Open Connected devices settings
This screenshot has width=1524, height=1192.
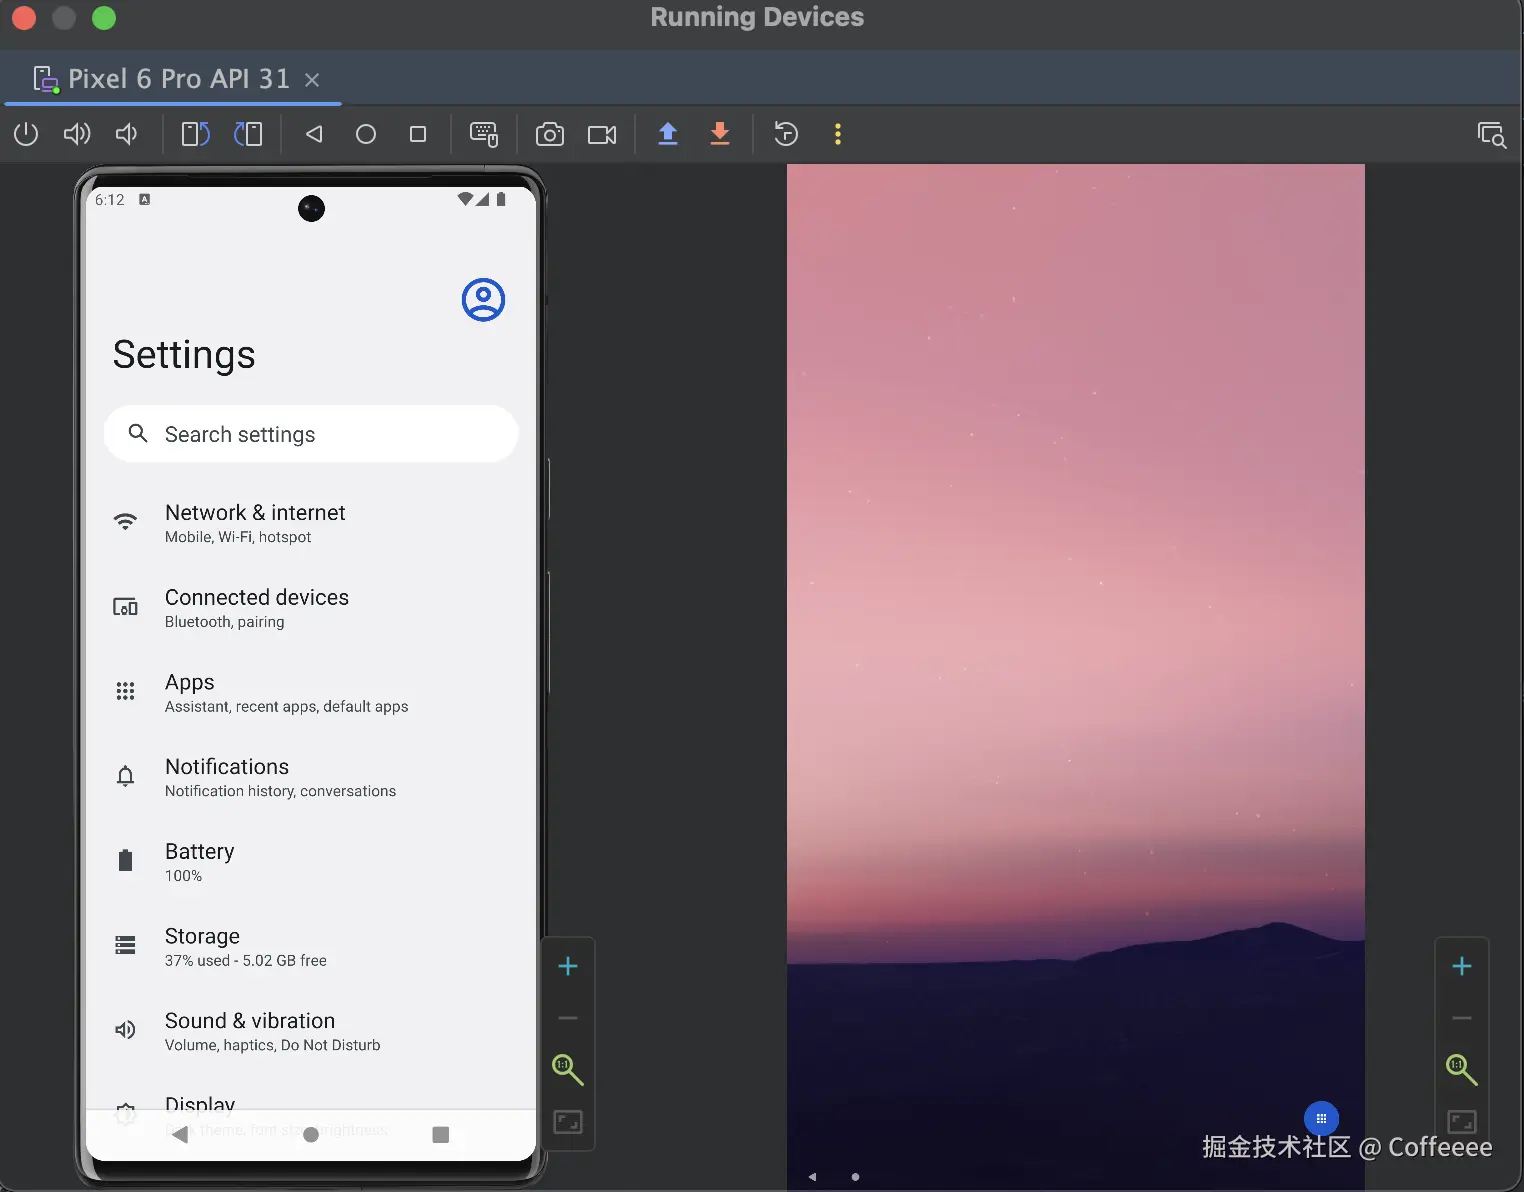(x=311, y=608)
